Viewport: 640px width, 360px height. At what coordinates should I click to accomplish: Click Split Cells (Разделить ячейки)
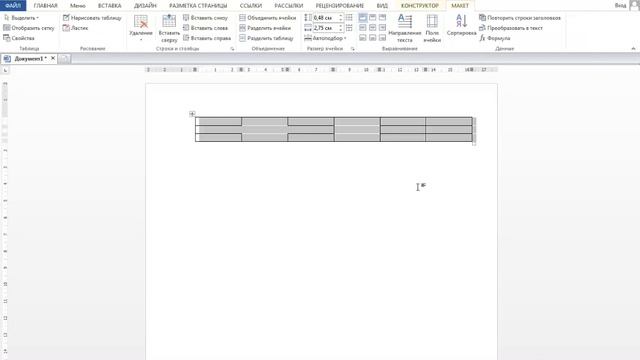[265, 28]
